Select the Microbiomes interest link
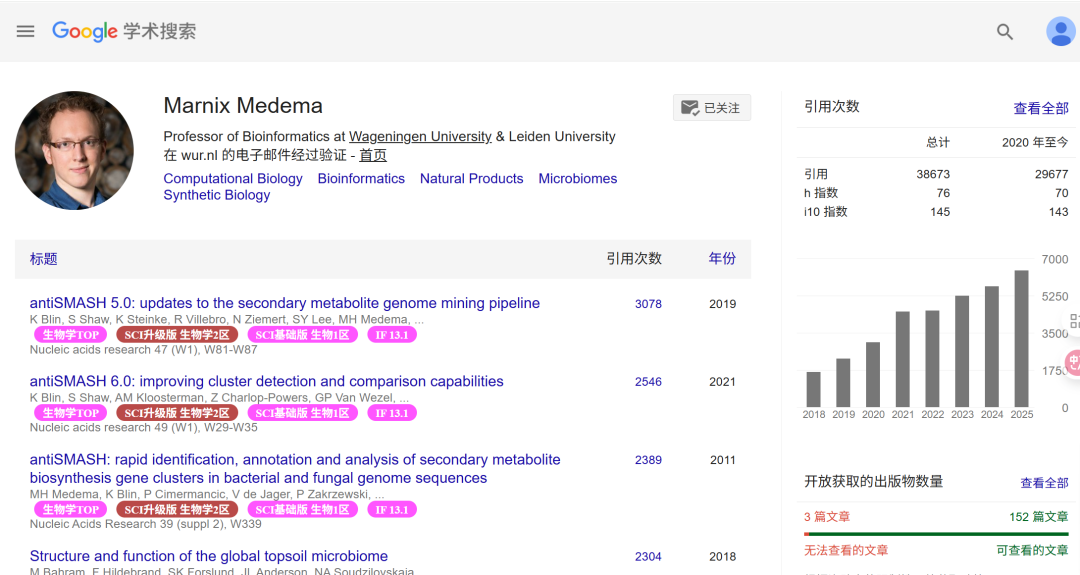The height and width of the screenshot is (575, 1080). pyautogui.click(x=577, y=178)
